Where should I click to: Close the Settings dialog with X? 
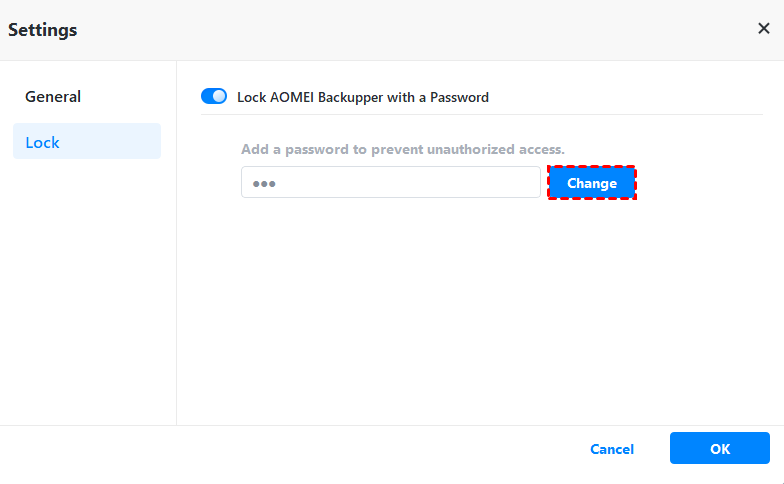763,28
